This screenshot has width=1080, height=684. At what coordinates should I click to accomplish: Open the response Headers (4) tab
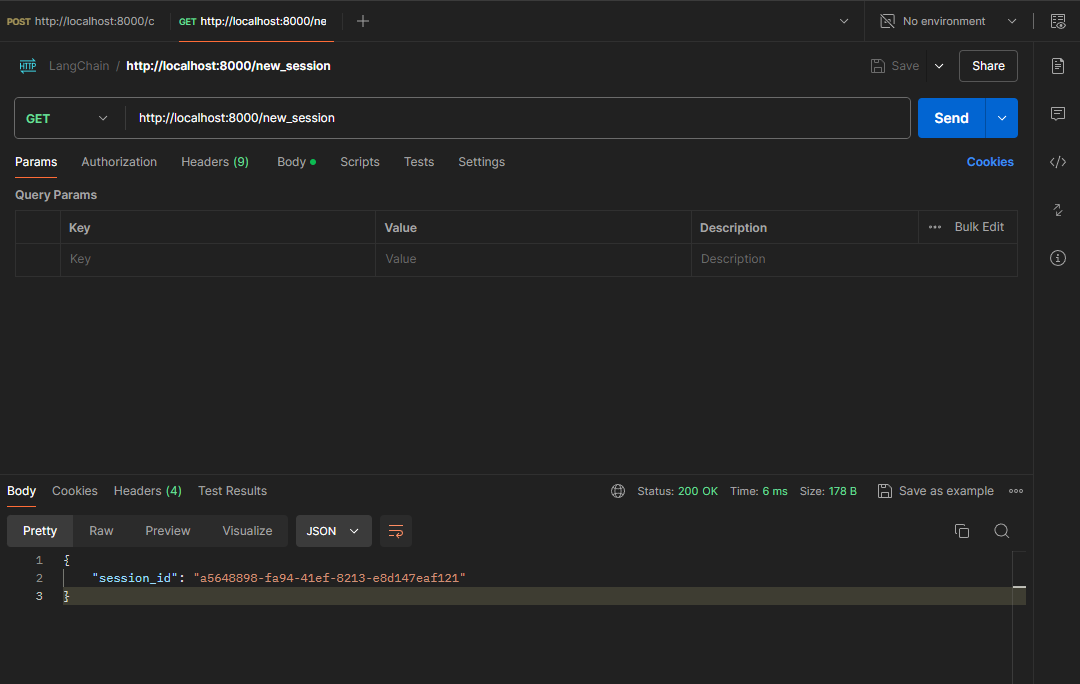click(x=147, y=491)
